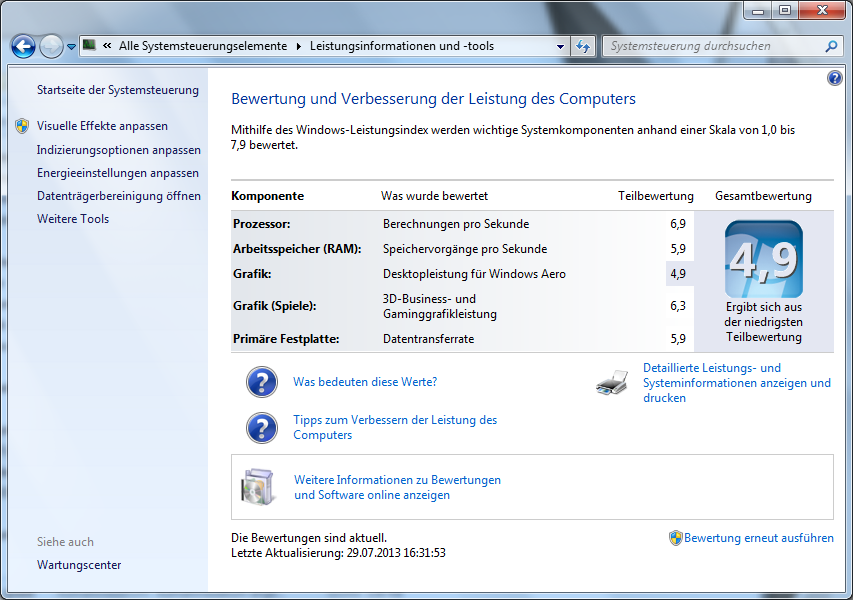Image resolution: width=853 pixels, height=600 pixels.
Task: Open the recent pages dropdown arrow
Action: 71,47
